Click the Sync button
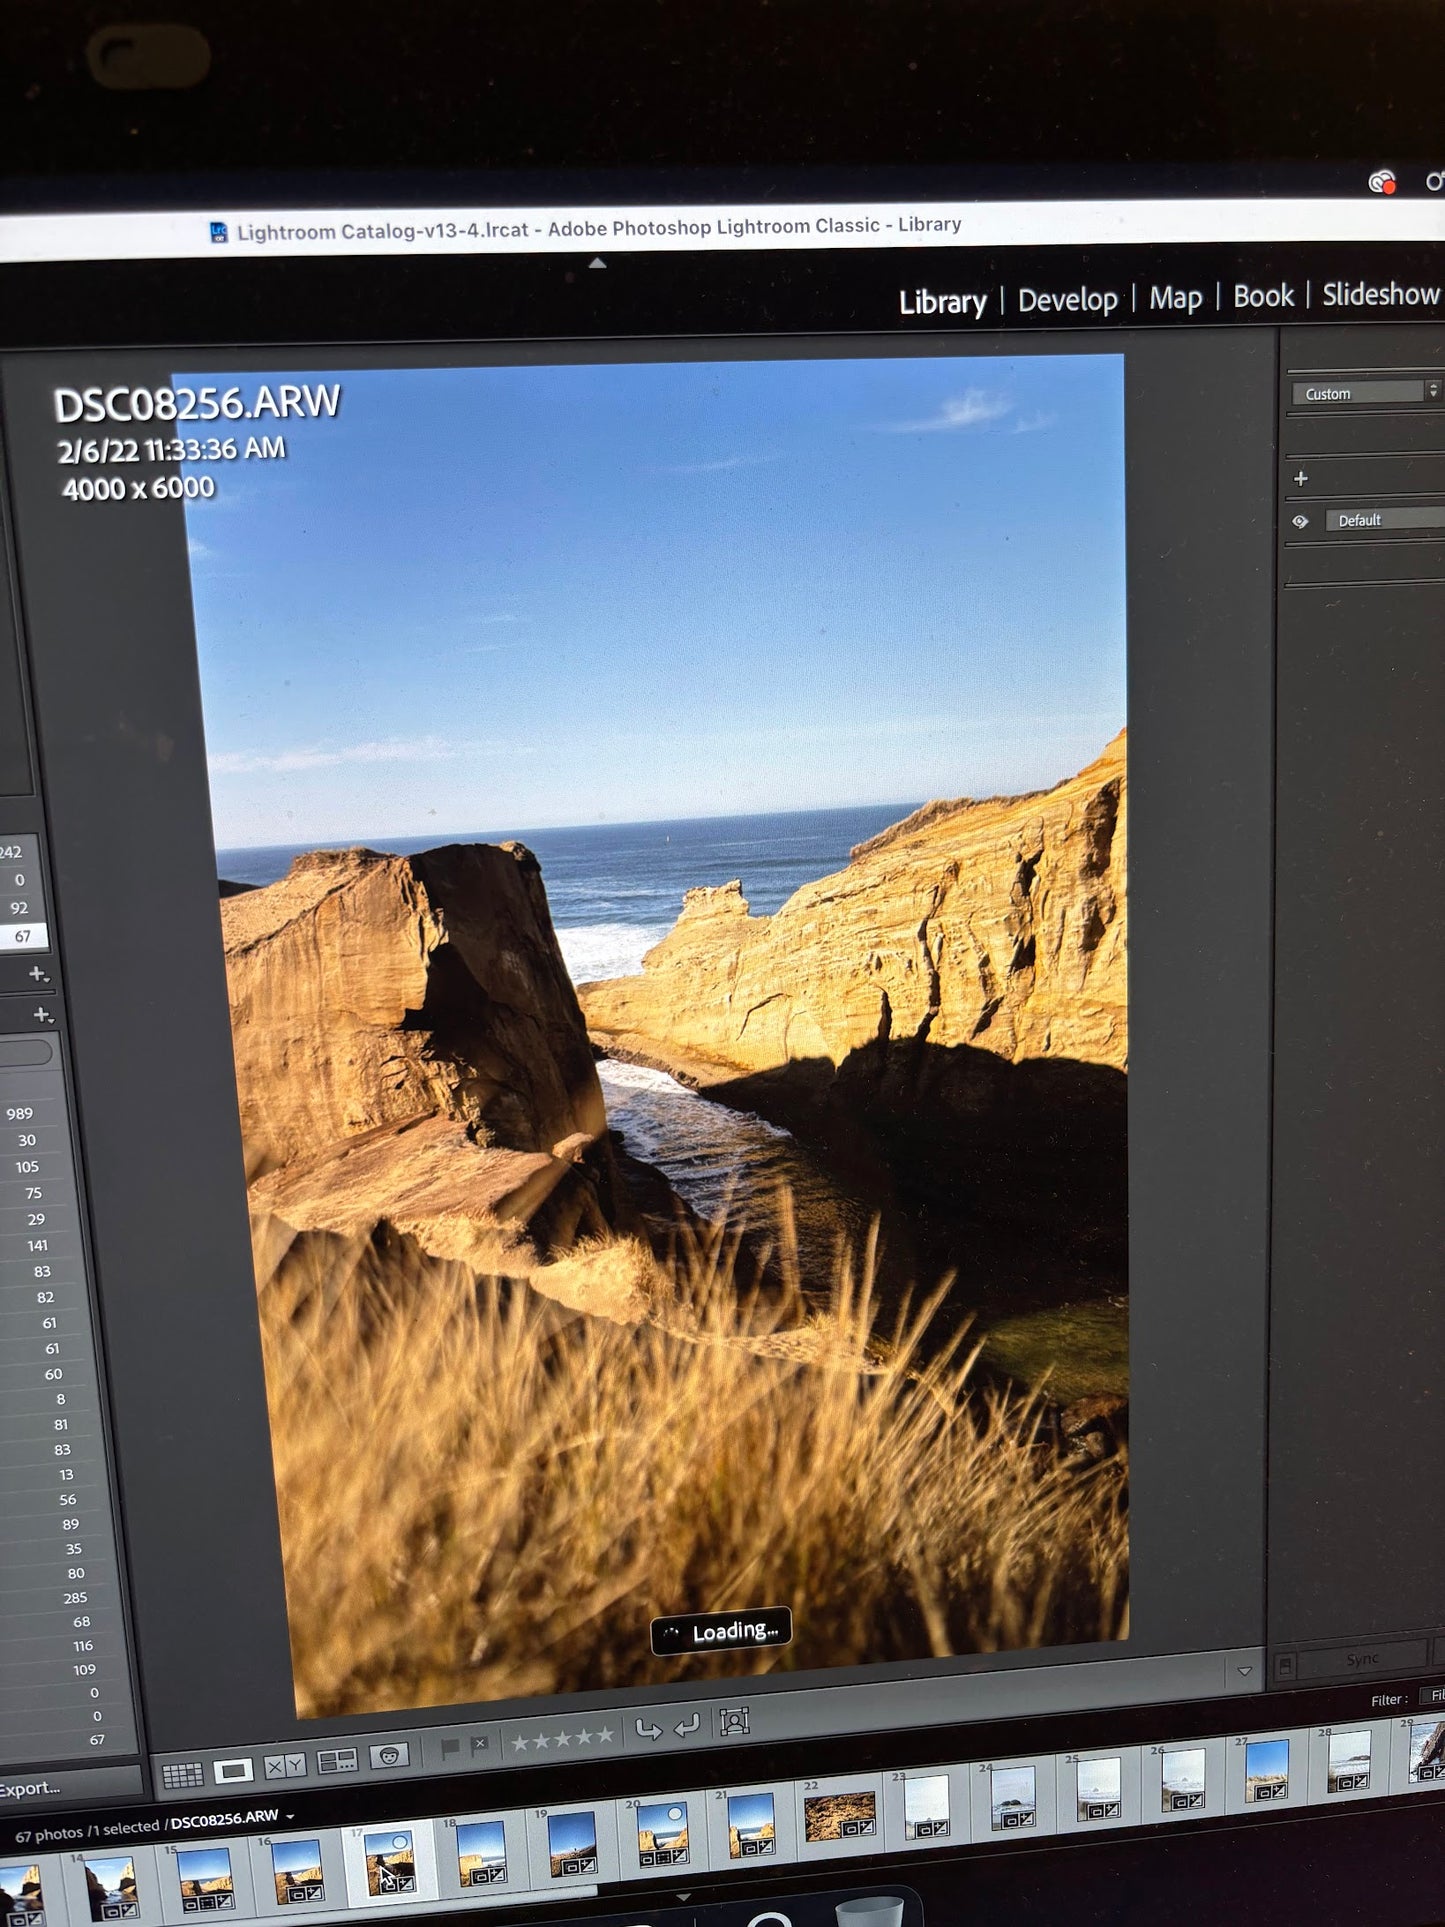Viewport: 1445px width, 1927px height. tap(1362, 1659)
